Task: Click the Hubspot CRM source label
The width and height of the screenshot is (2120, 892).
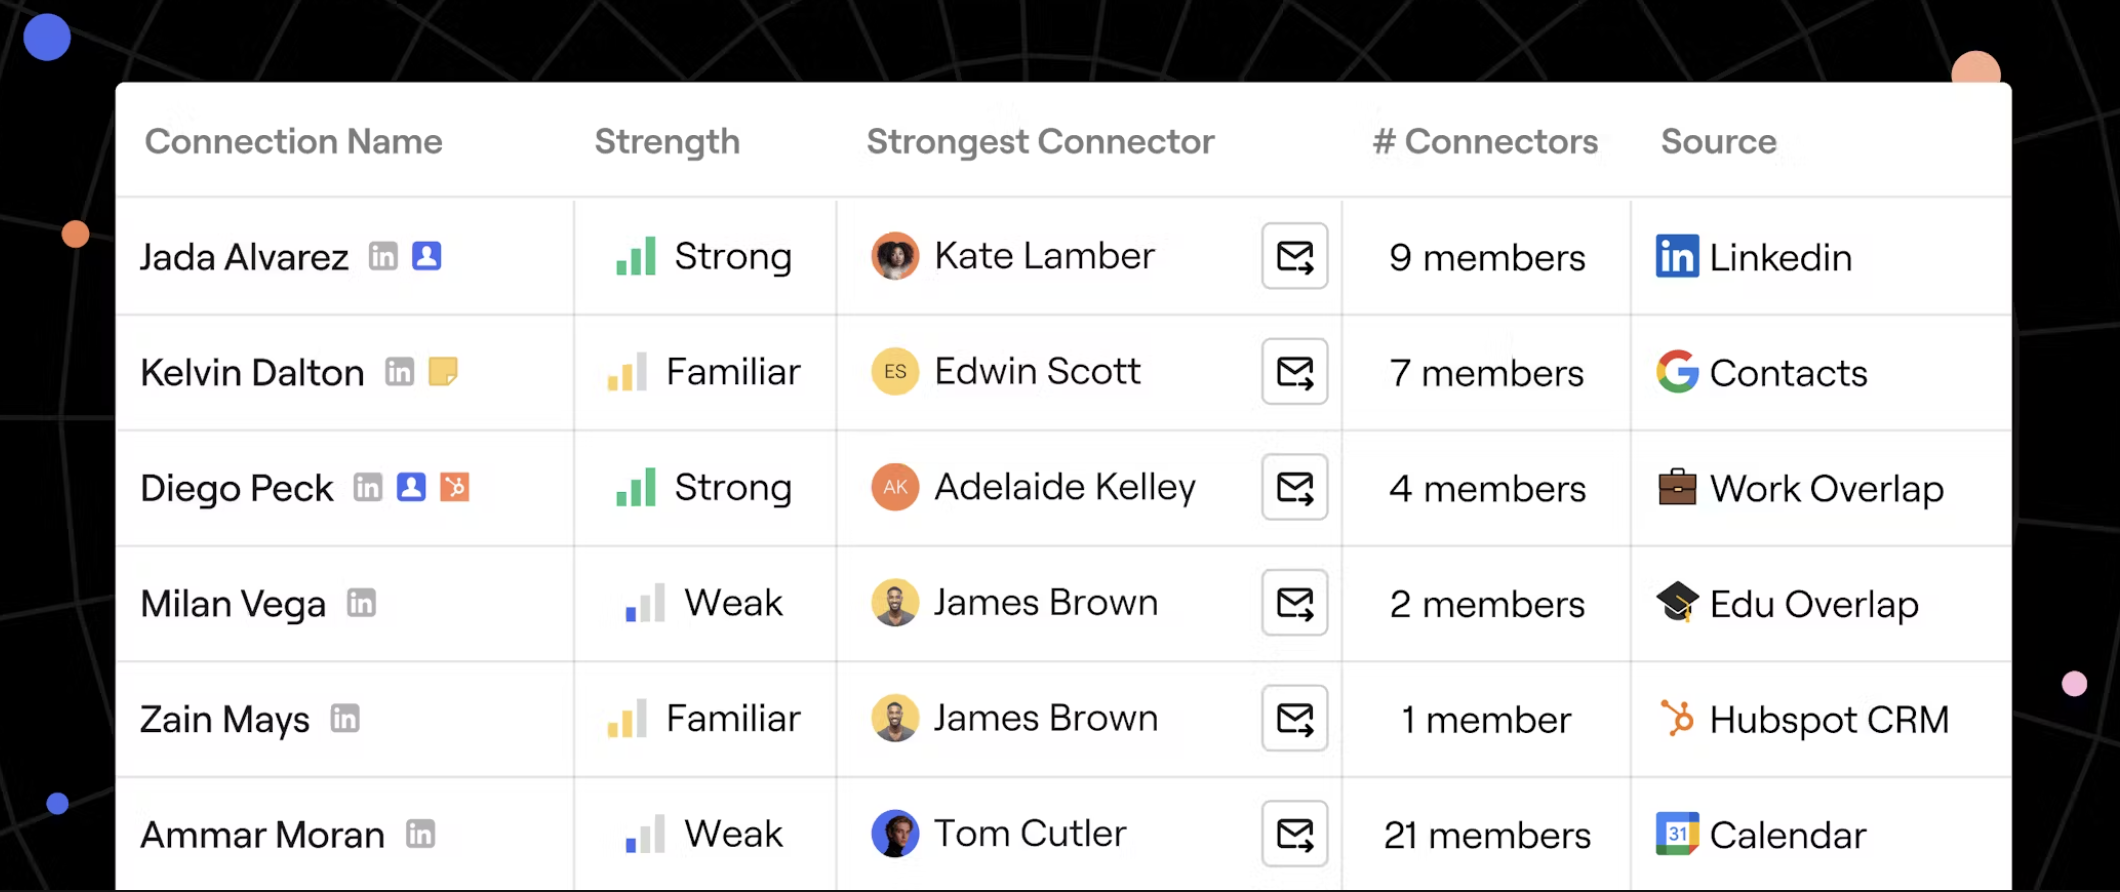Action: coord(1828,720)
